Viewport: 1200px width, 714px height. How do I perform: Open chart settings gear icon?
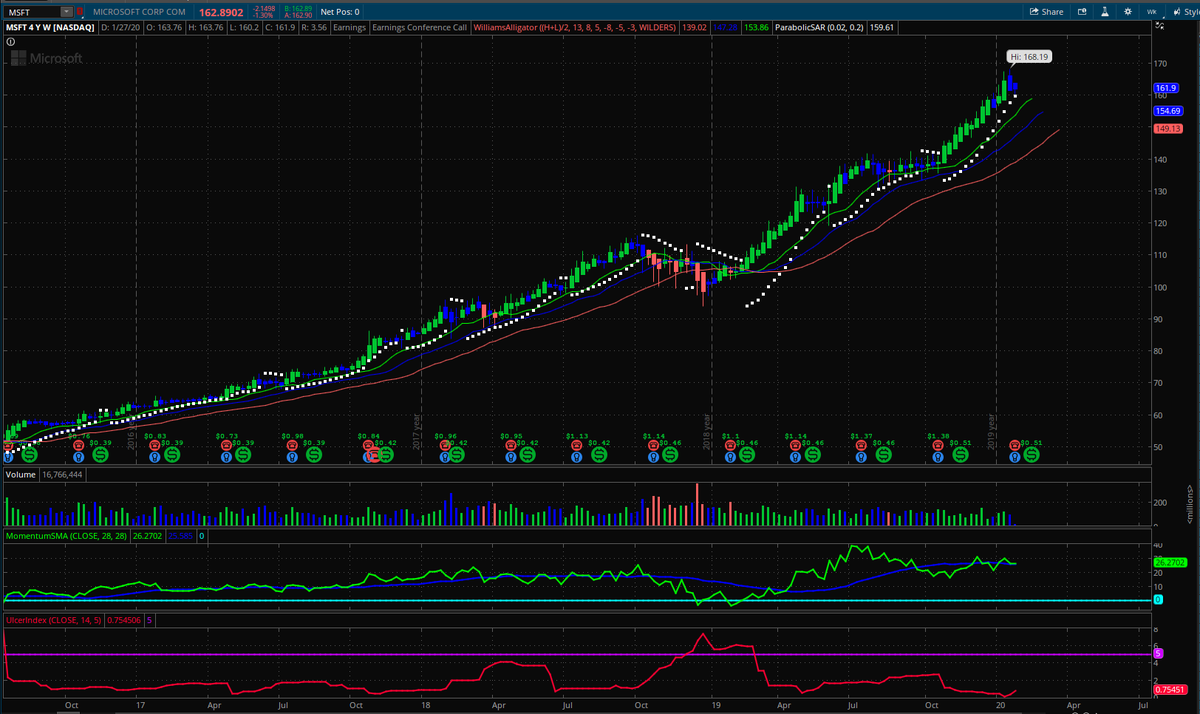(1127, 12)
